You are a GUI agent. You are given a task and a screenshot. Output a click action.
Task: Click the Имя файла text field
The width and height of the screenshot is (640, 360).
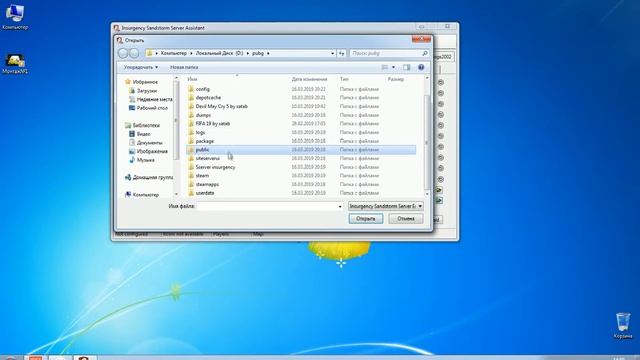pos(267,206)
